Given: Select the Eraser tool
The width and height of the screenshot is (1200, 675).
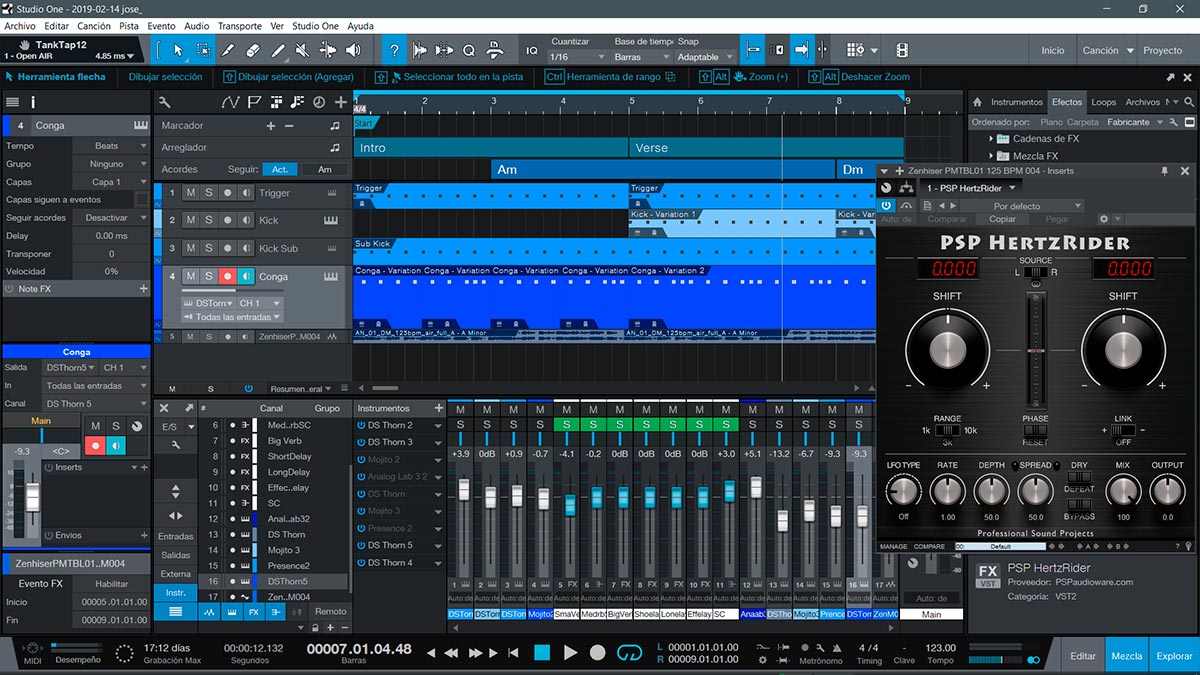Looking at the screenshot, I should pyautogui.click(x=253, y=50).
